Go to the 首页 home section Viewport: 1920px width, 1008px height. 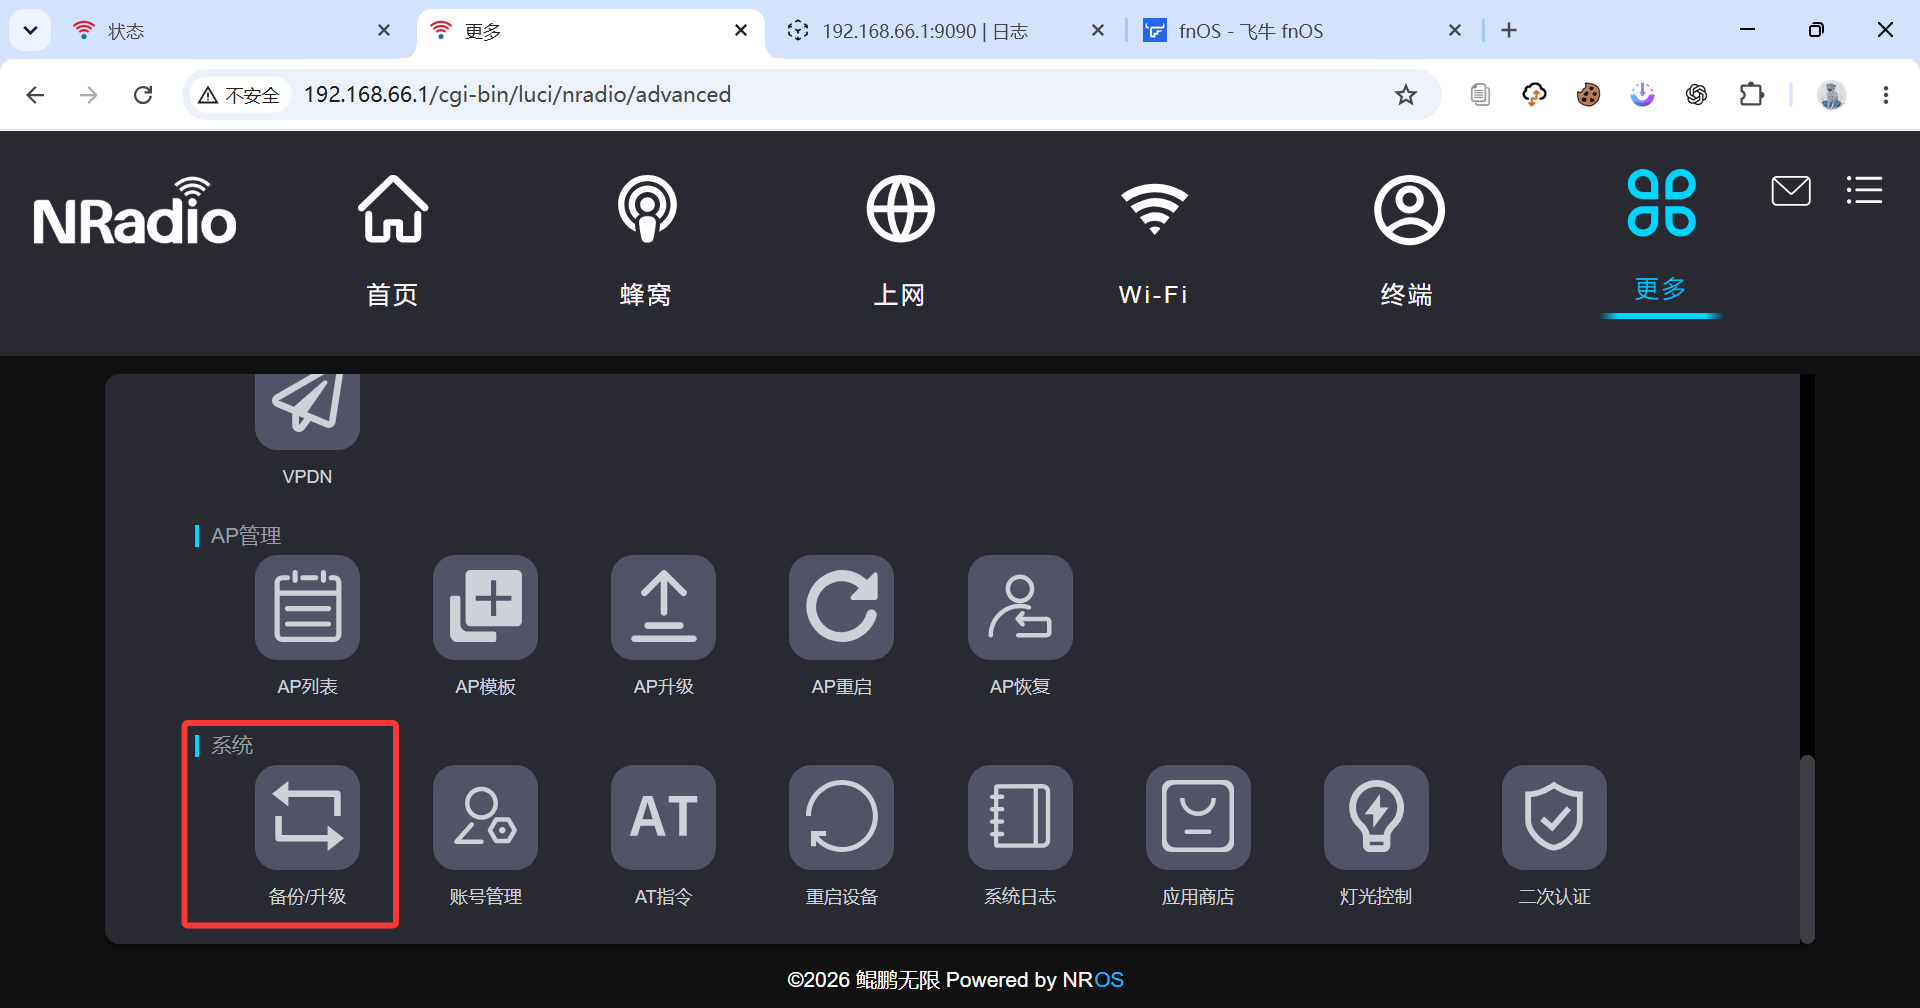click(x=392, y=241)
